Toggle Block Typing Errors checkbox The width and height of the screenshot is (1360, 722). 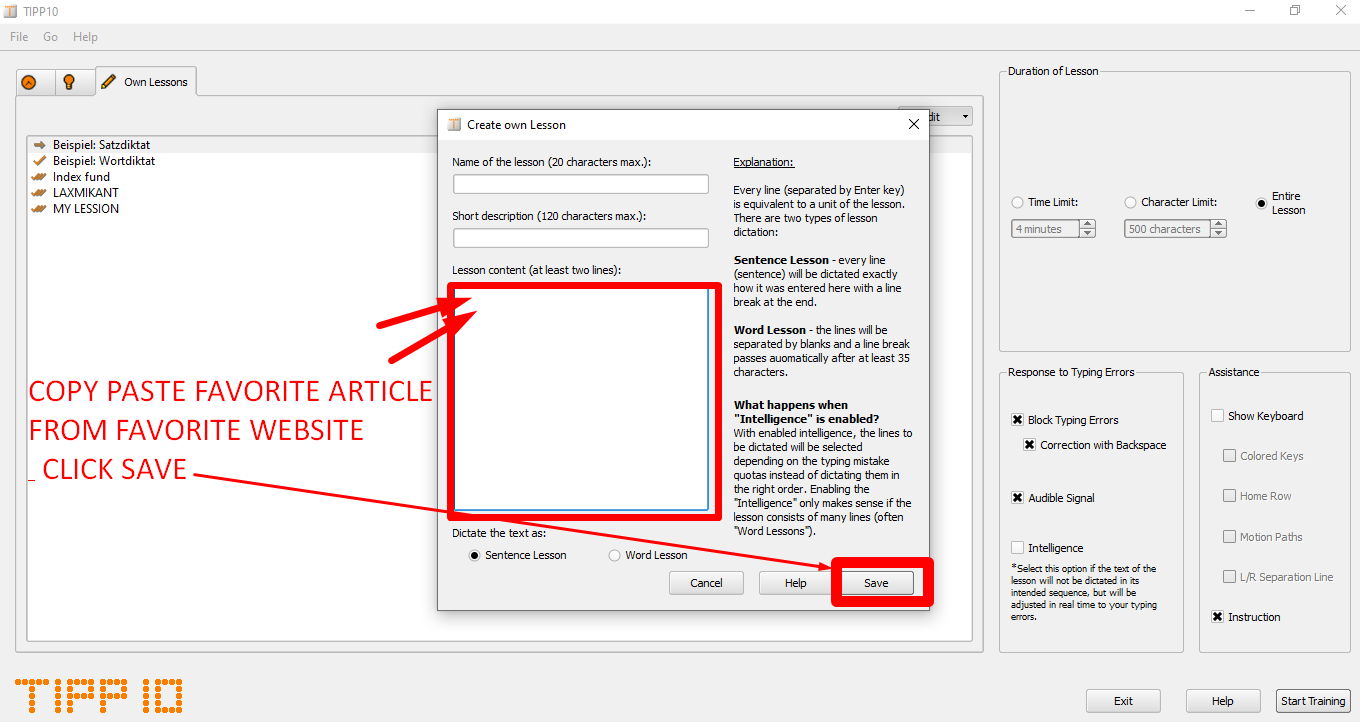click(x=1018, y=420)
